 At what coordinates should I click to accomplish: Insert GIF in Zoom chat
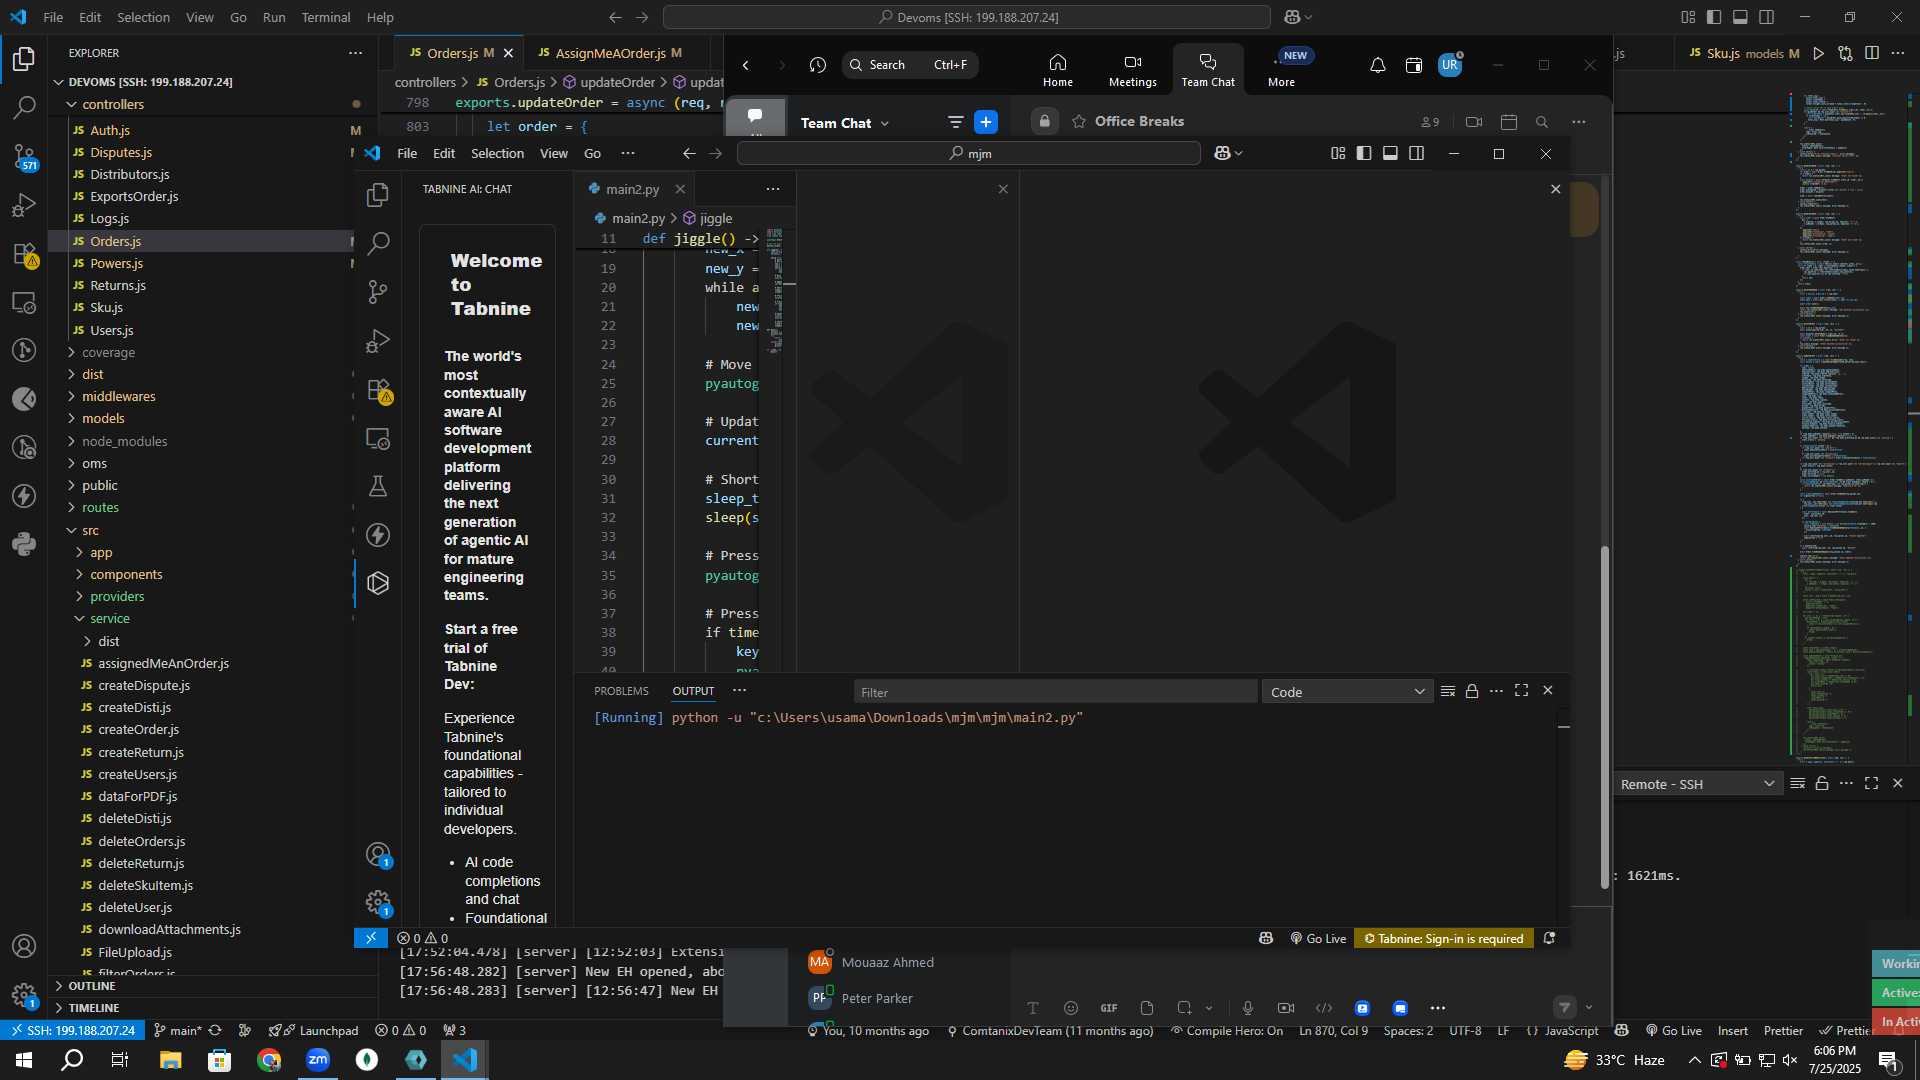point(1109,1008)
